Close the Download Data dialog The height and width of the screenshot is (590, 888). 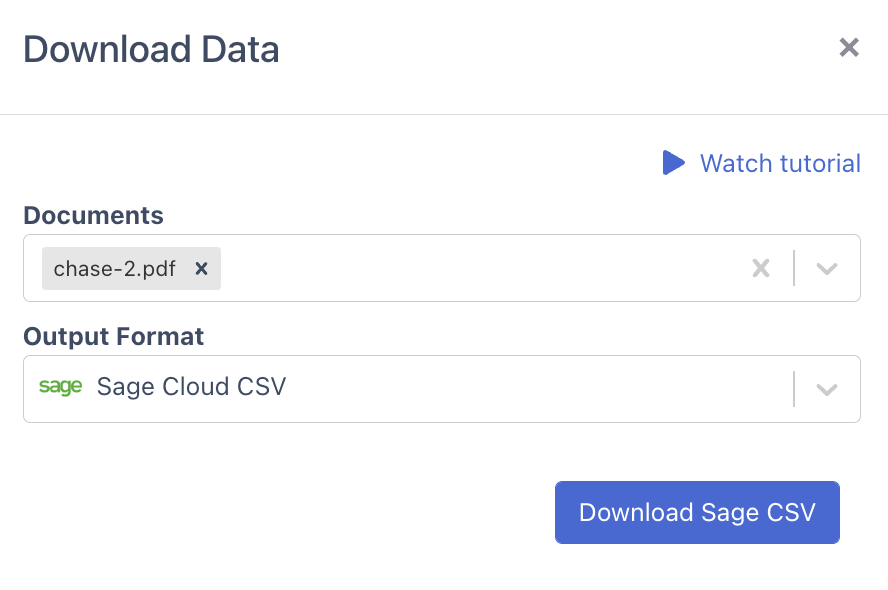(849, 47)
